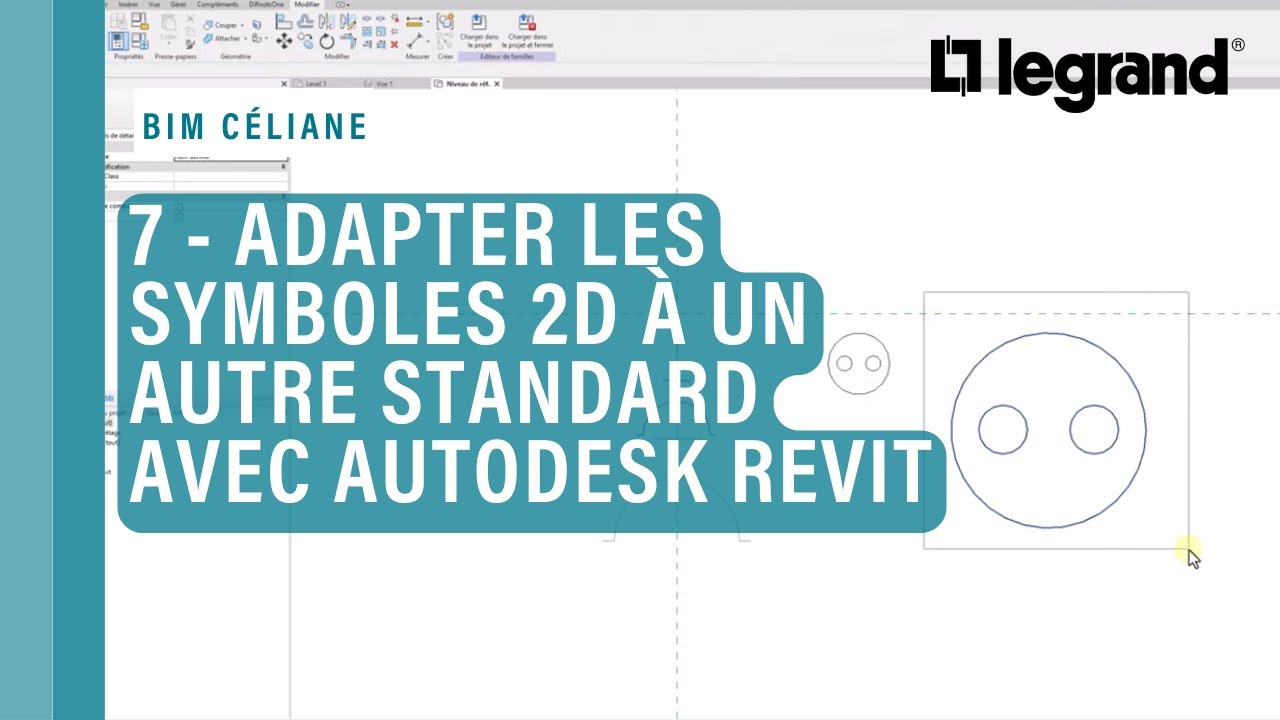Switch to the Level 1 view tab
This screenshot has width=1280, height=720.
click(315, 84)
